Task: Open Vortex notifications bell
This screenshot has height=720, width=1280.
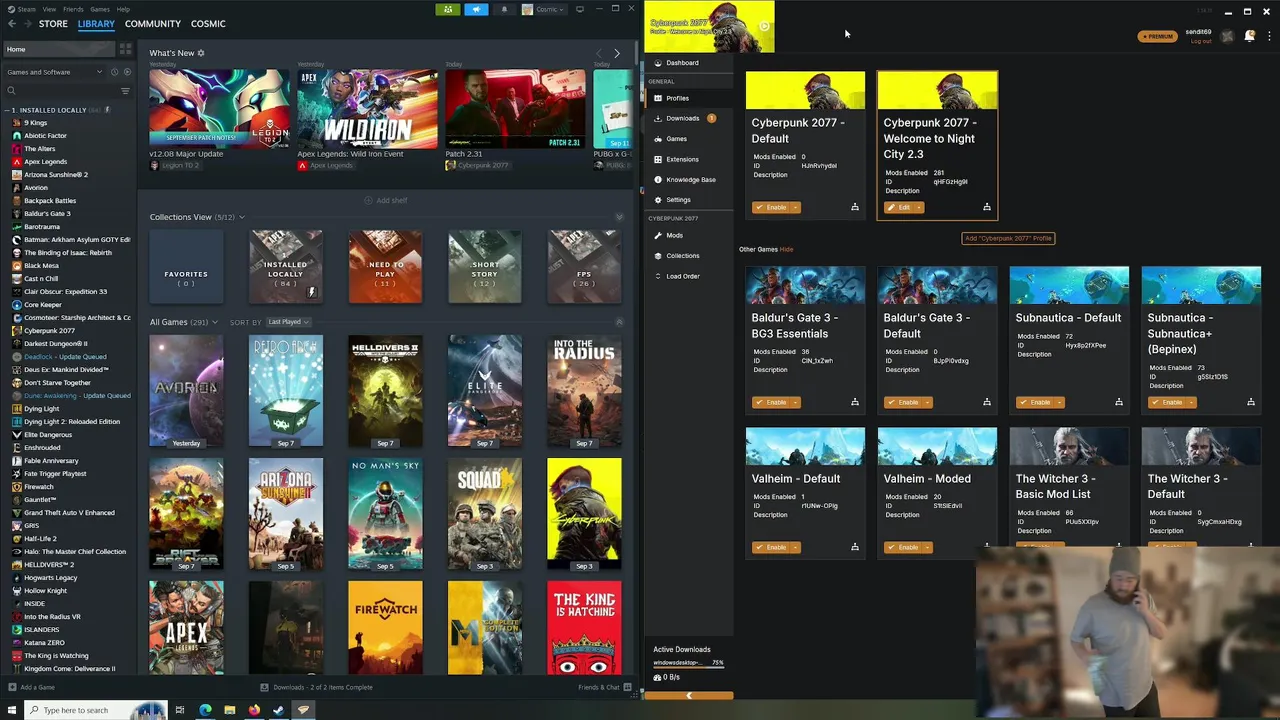Action: [1250, 36]
